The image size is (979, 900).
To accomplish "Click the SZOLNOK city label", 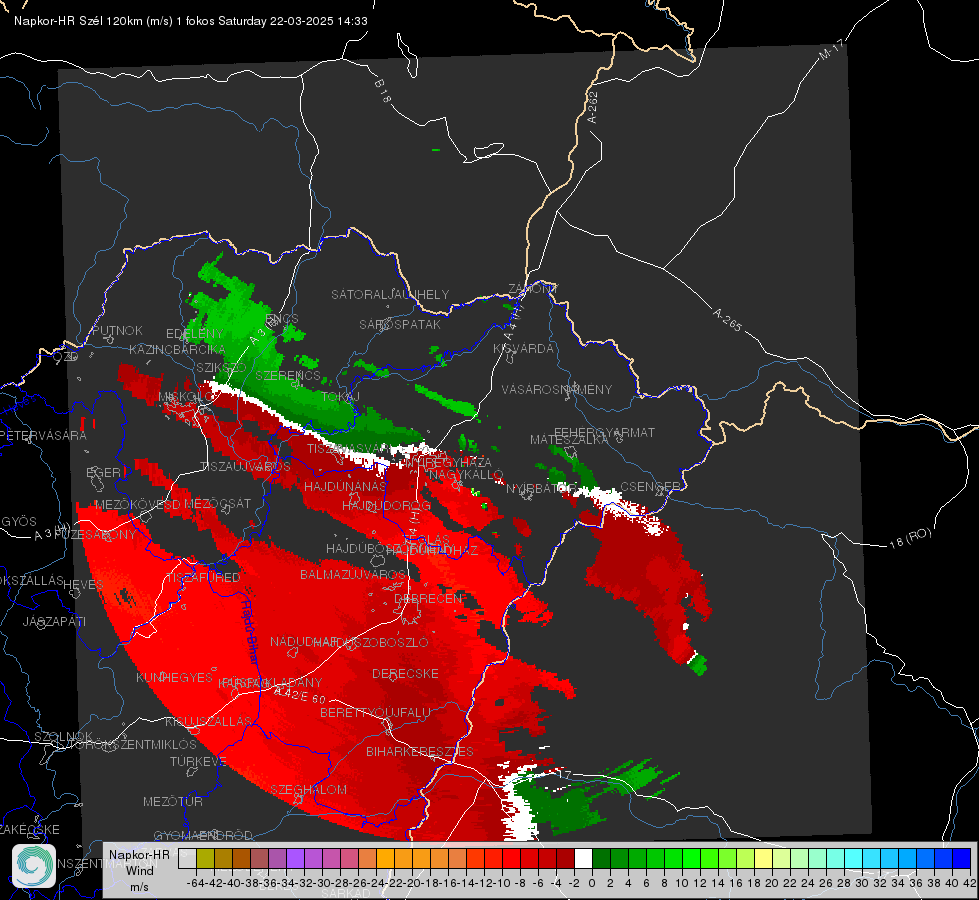I will pyautogui.click(x=64, y=737).
